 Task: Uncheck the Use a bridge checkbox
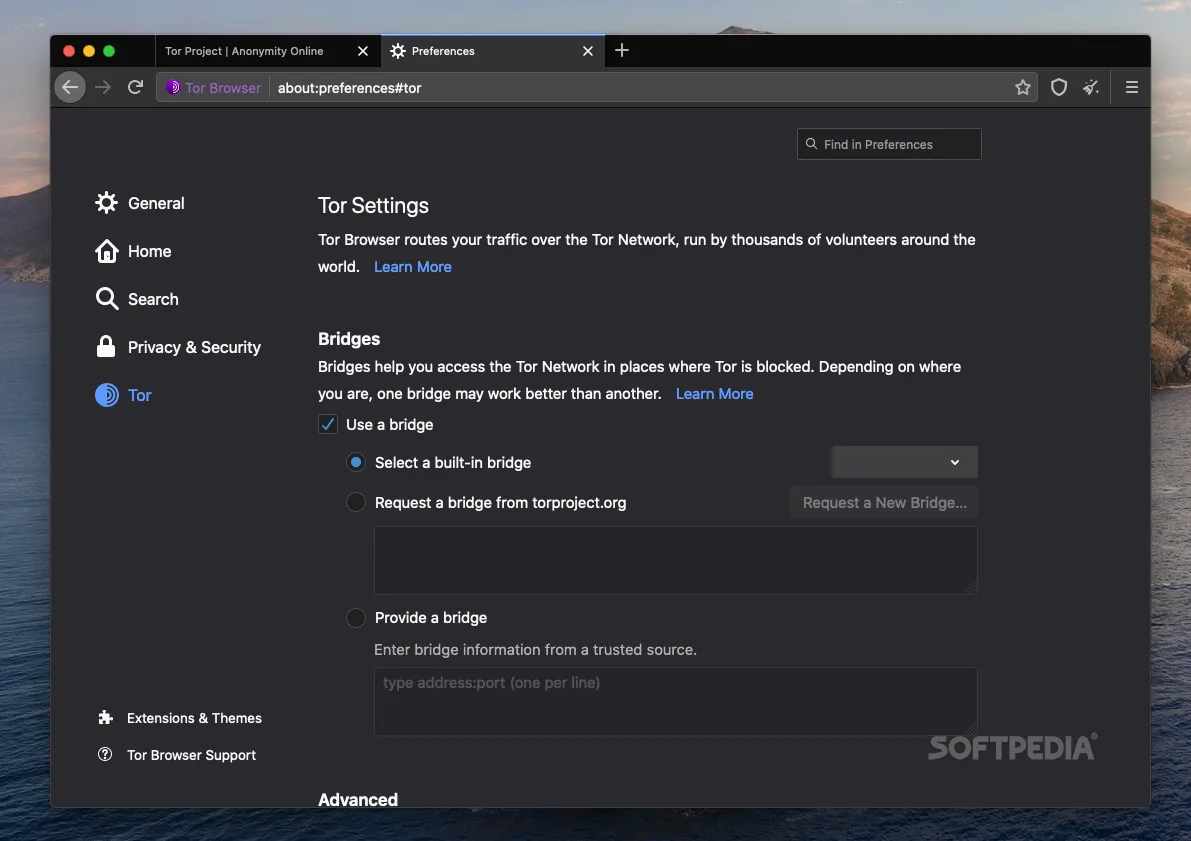[327, 424]
